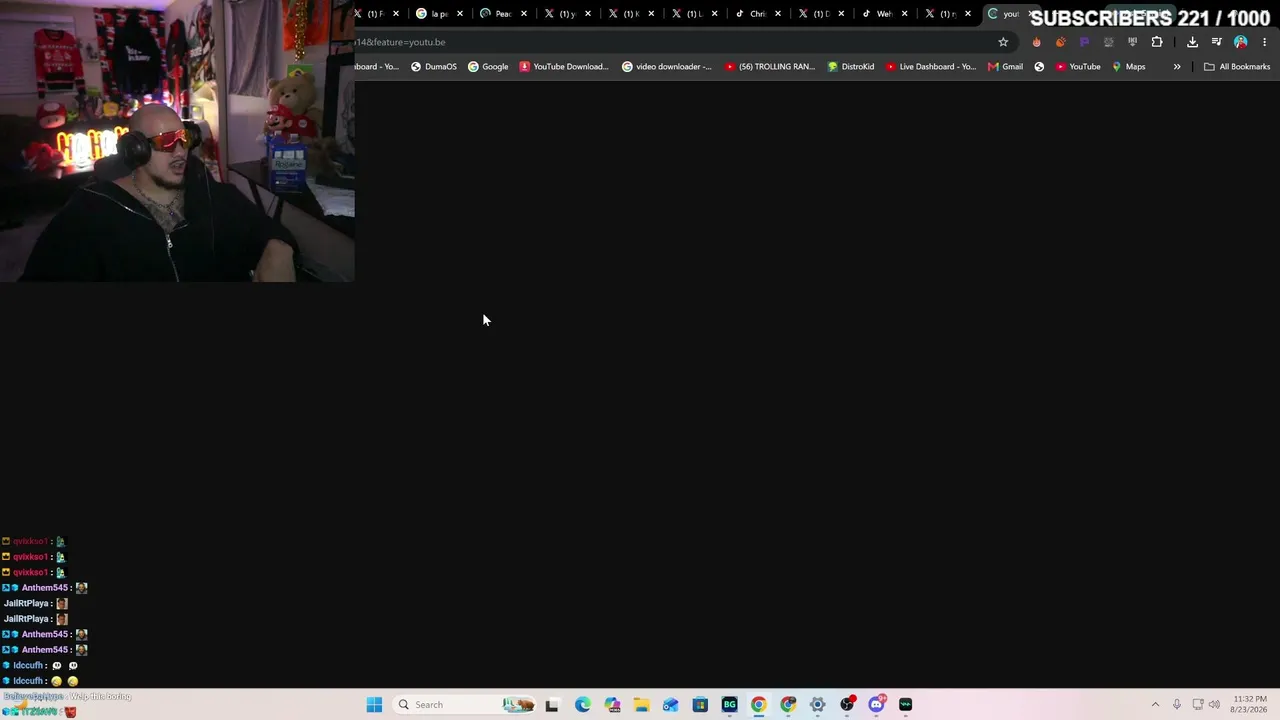Open network status tray icon
The width and height of the screenshot is (1280, 720).
coord(1197,705)
